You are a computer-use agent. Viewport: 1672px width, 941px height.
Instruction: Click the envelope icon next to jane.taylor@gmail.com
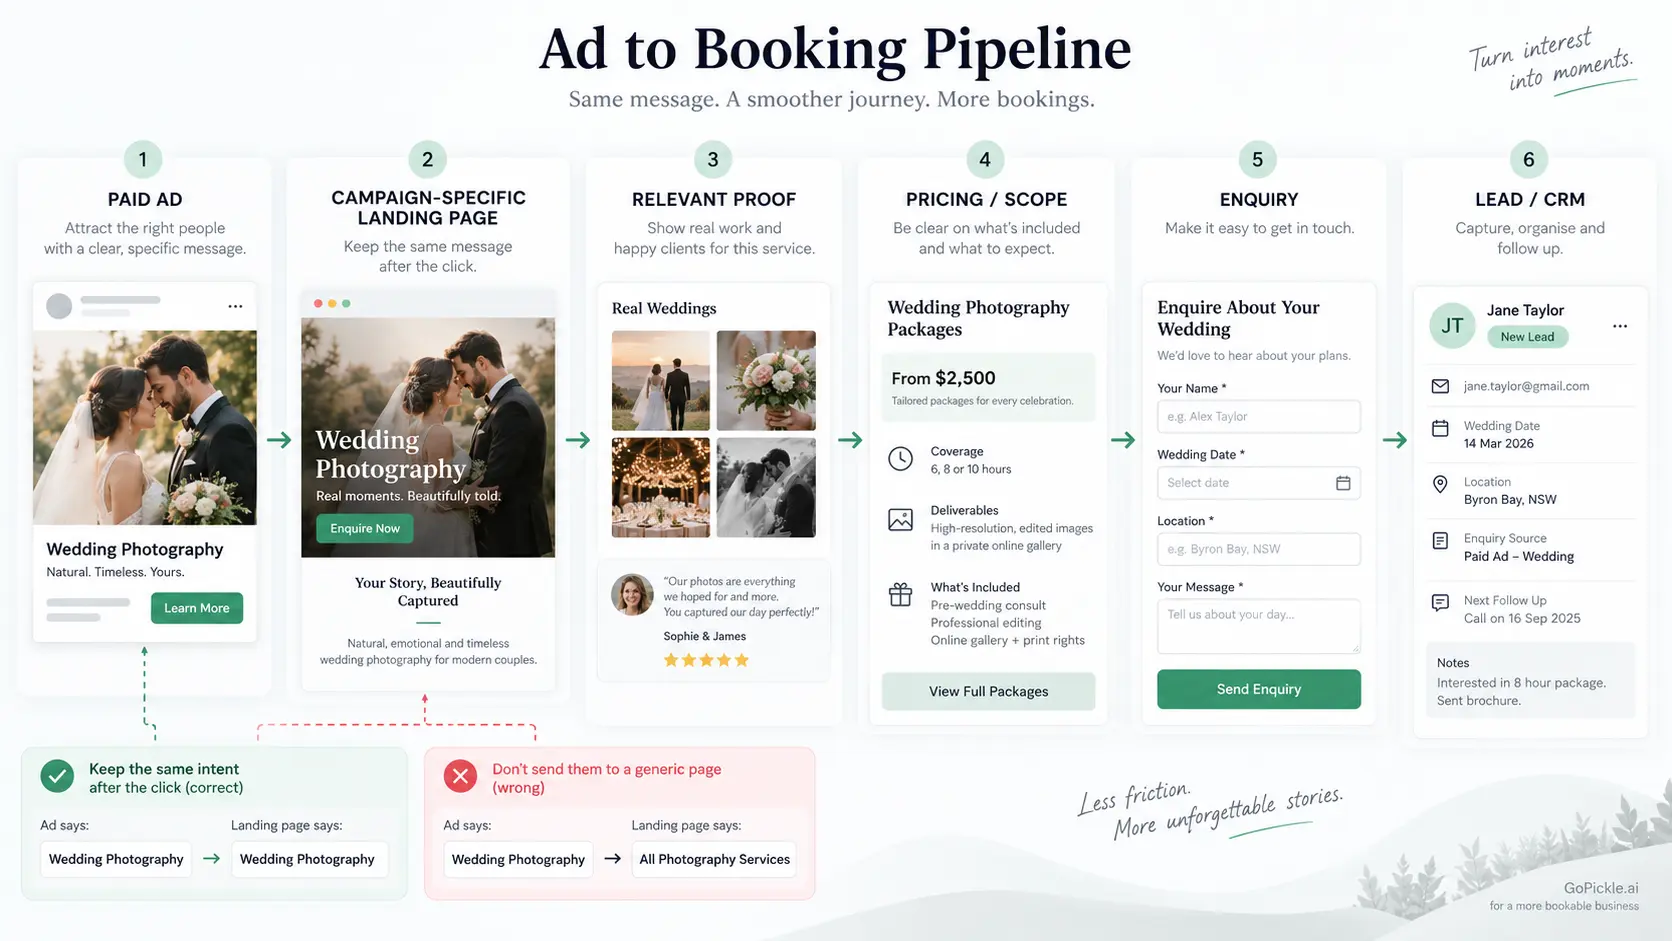point(1440,386)
